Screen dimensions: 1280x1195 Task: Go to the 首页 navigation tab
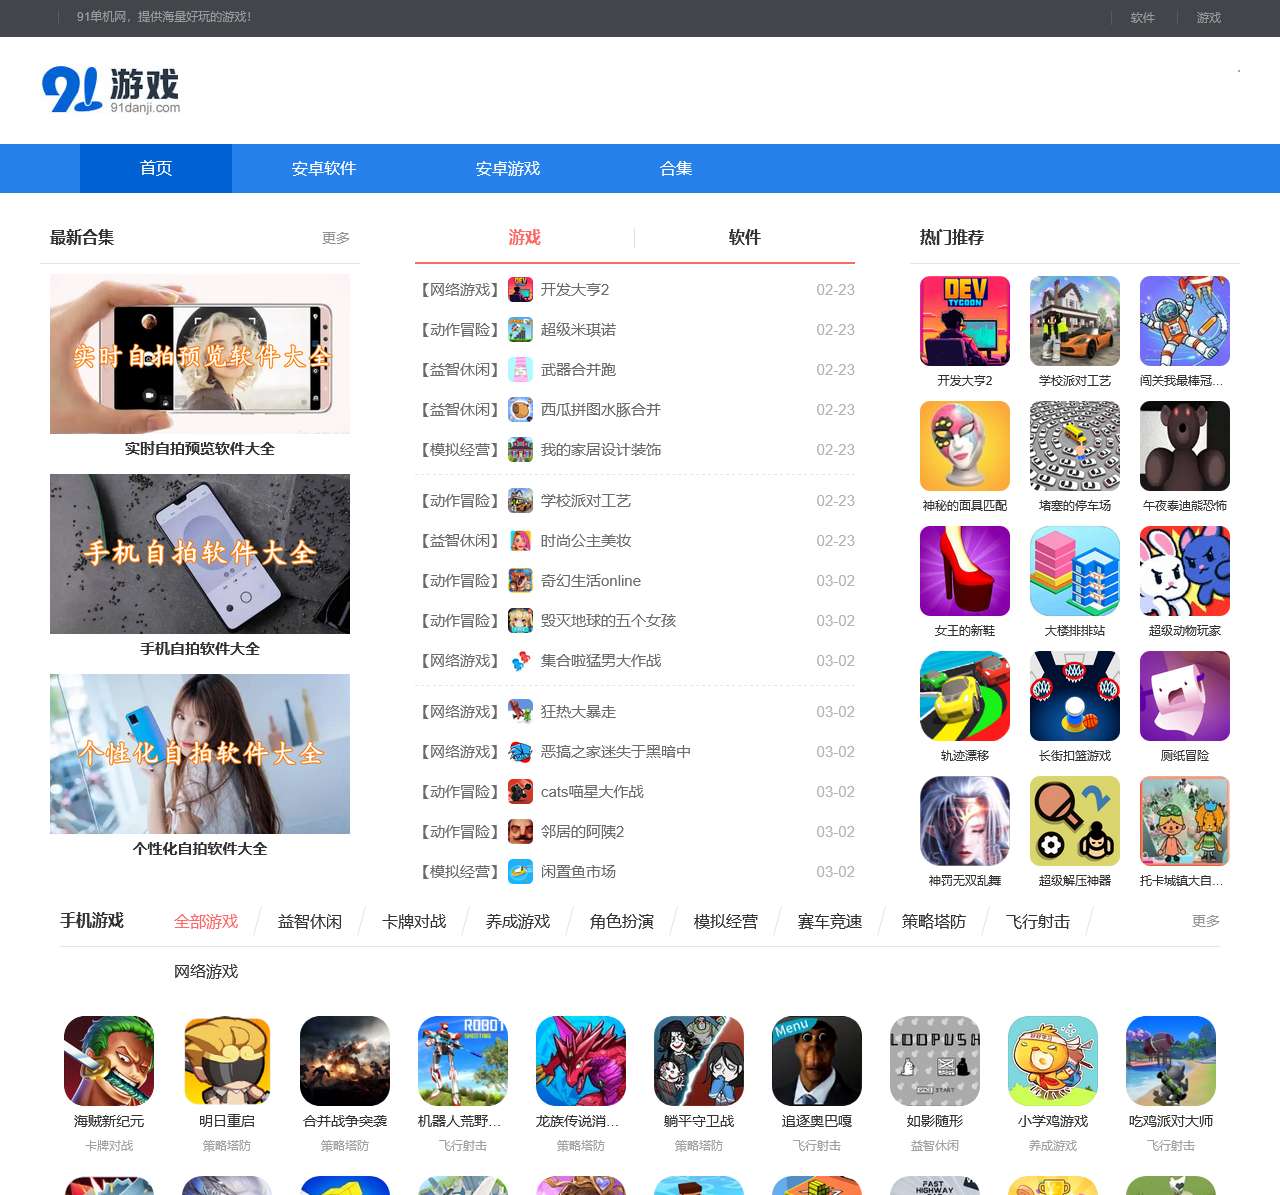156,168
